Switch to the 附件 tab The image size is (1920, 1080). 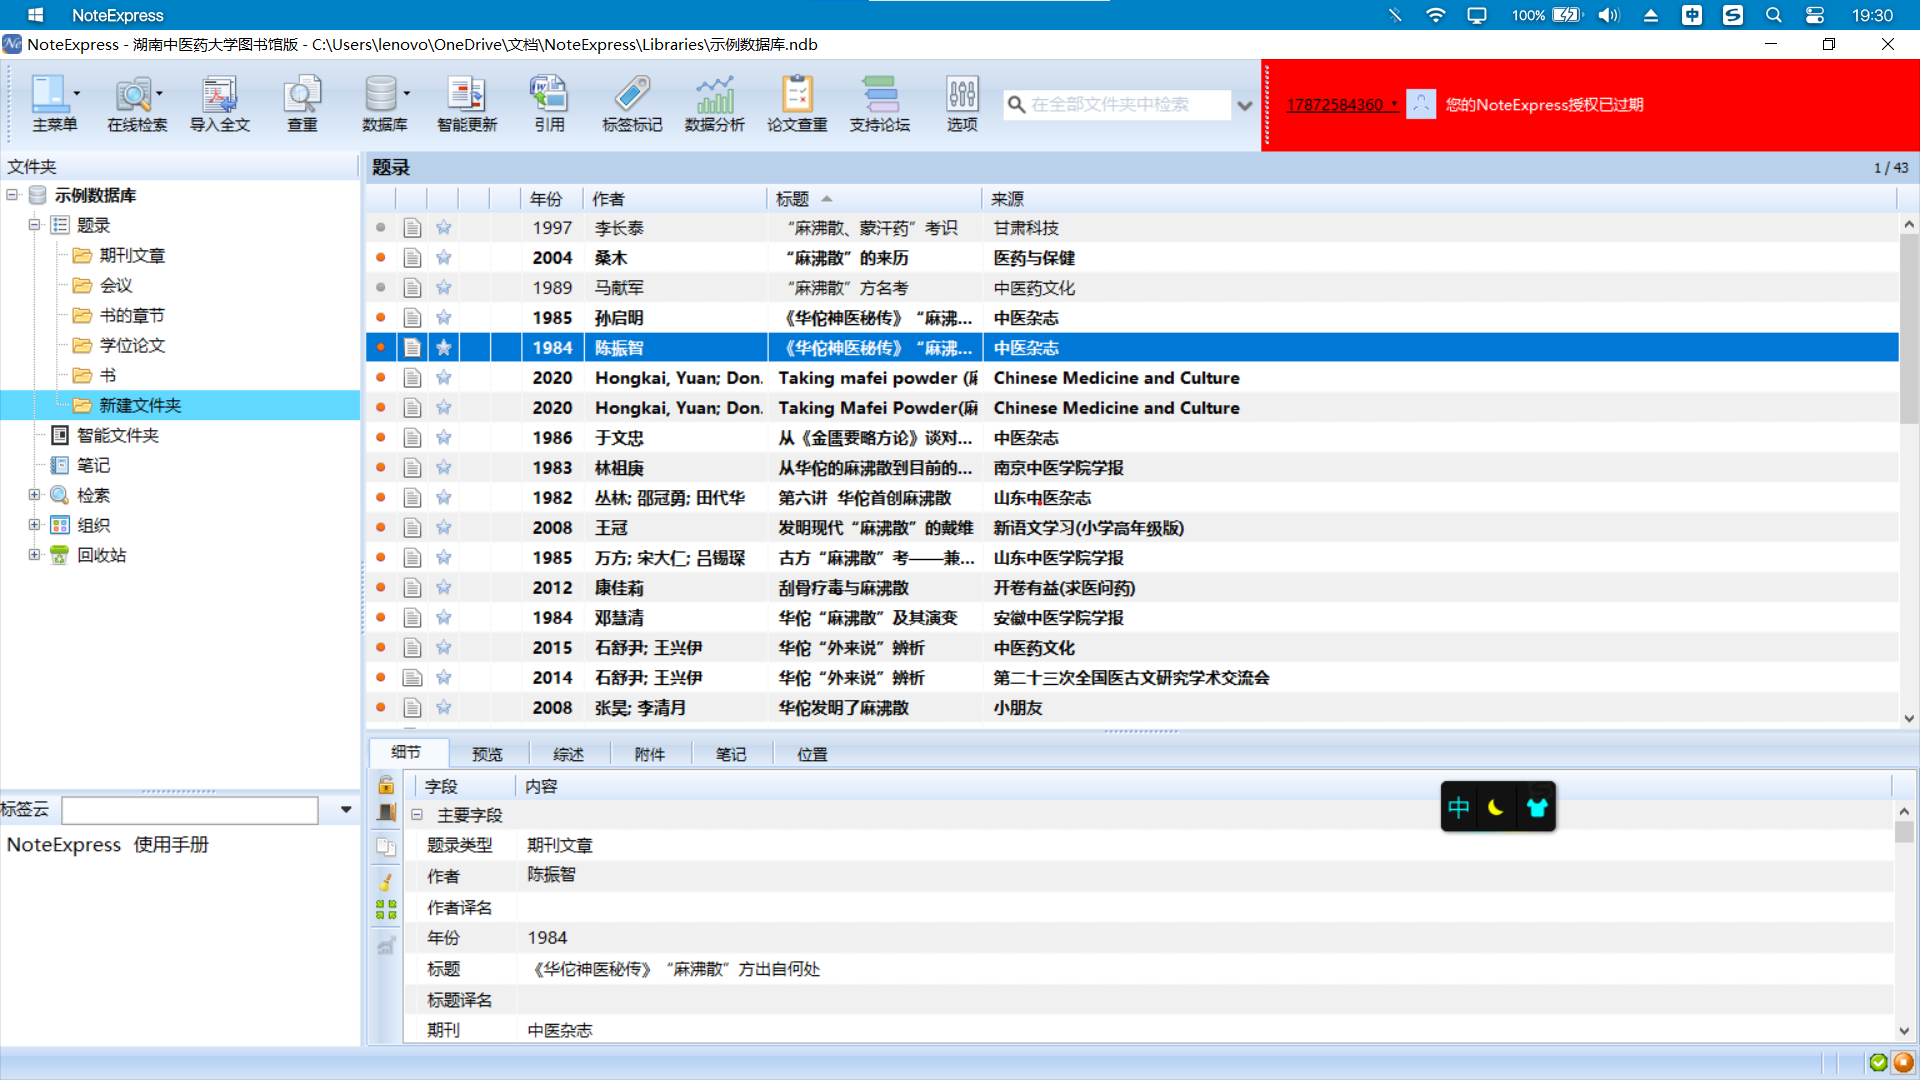pyautogui.click(x=650, y=754)
